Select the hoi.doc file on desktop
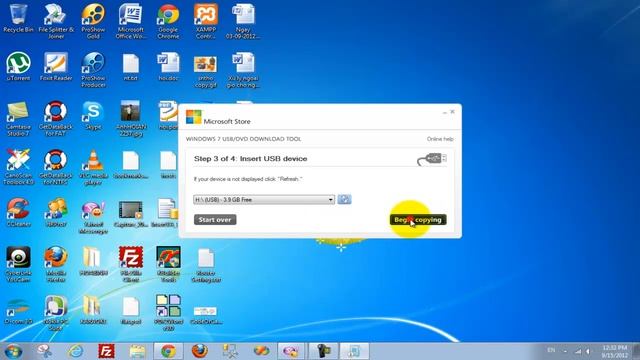 (x=168, y=66)
